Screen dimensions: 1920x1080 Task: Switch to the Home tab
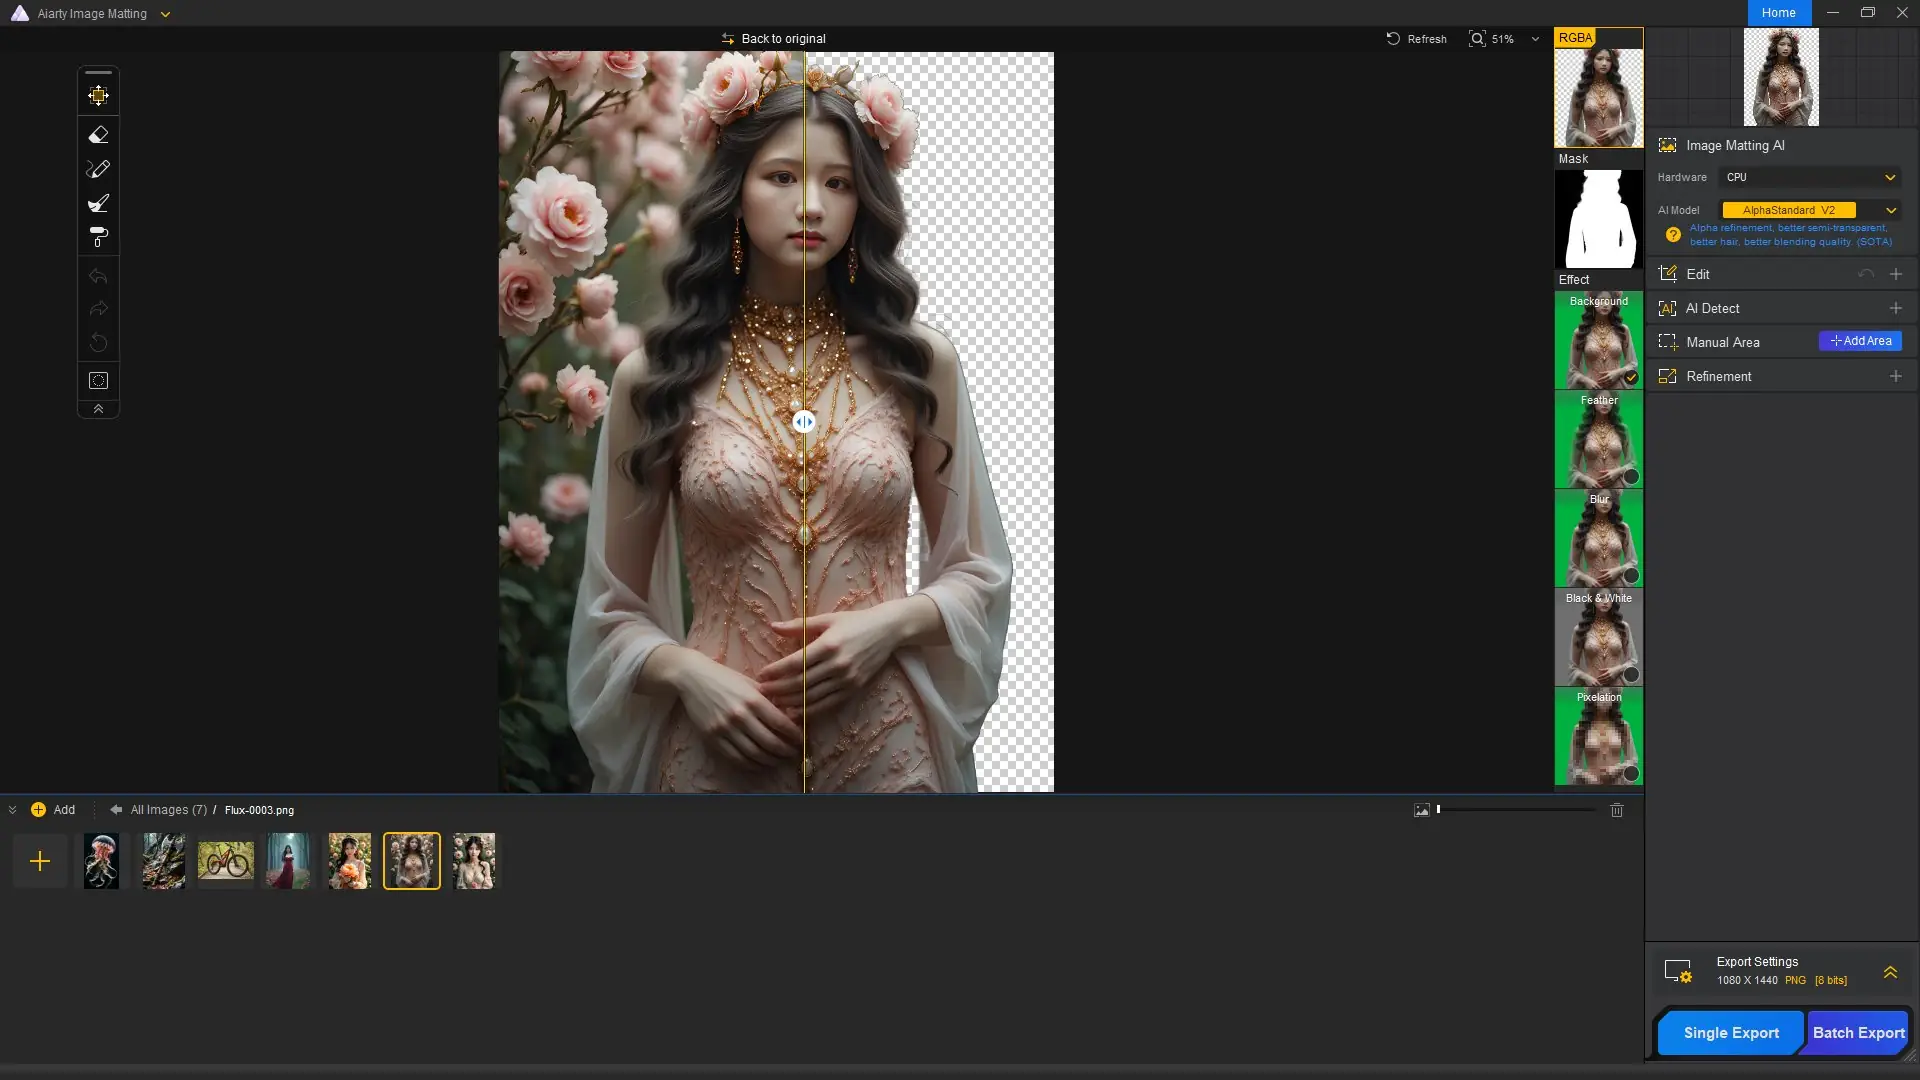(x=1778, y=13)
